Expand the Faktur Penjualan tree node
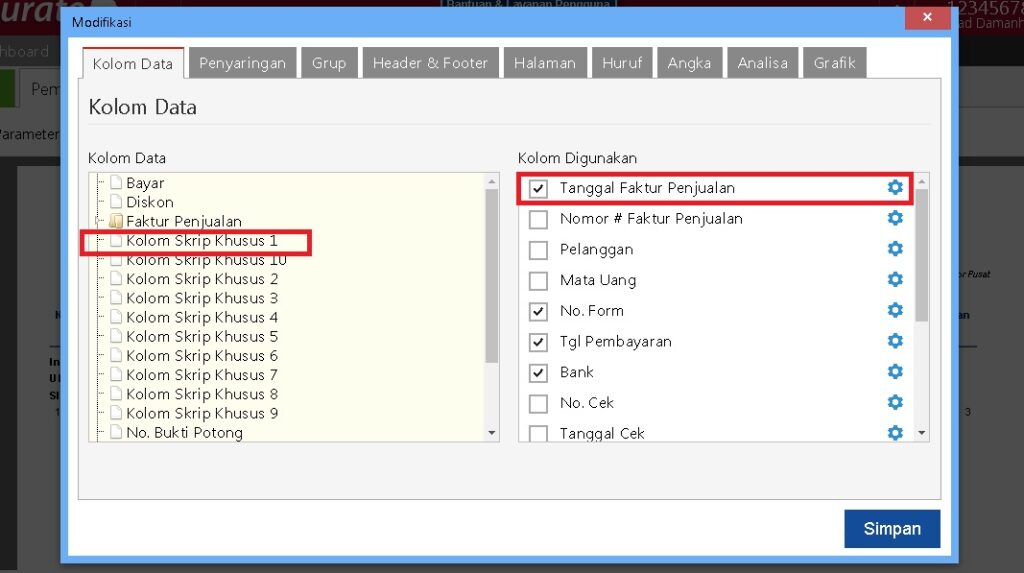1024x573 pixels. point(99,221)
